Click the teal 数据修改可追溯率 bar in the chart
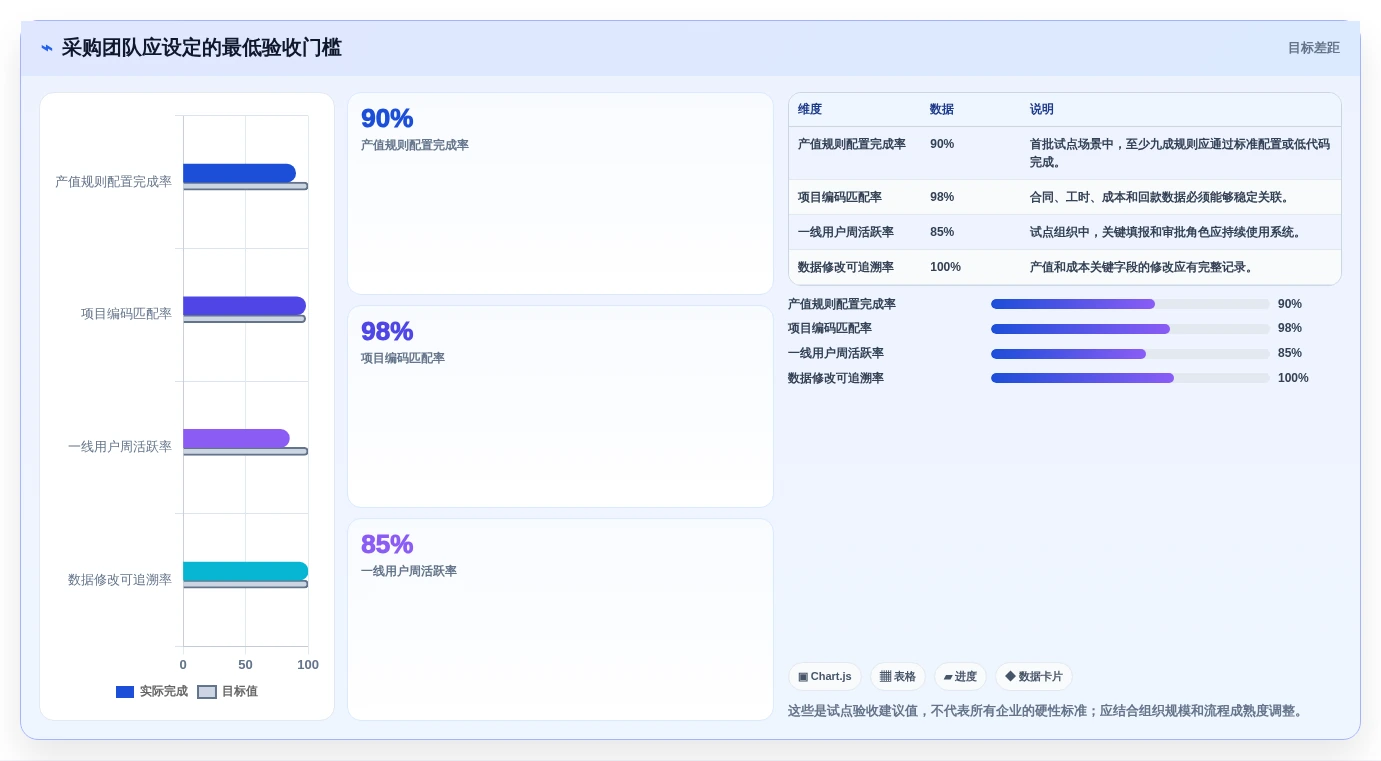 click(245, 571)
